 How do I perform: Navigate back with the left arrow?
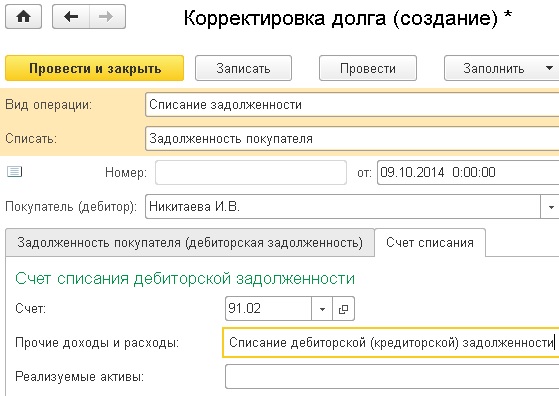[x=71, y=16]
